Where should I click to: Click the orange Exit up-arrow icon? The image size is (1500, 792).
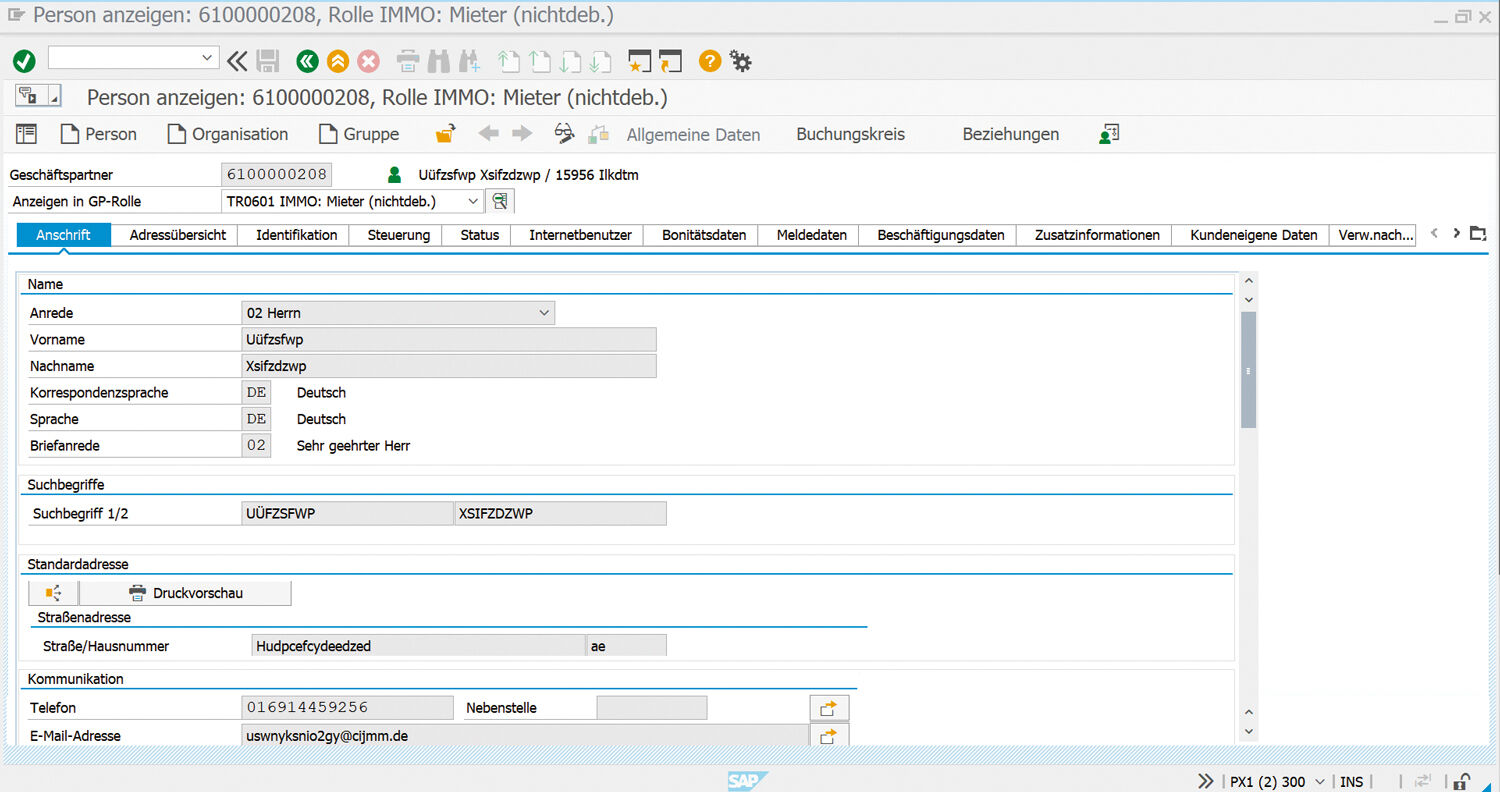coord(338,62)
